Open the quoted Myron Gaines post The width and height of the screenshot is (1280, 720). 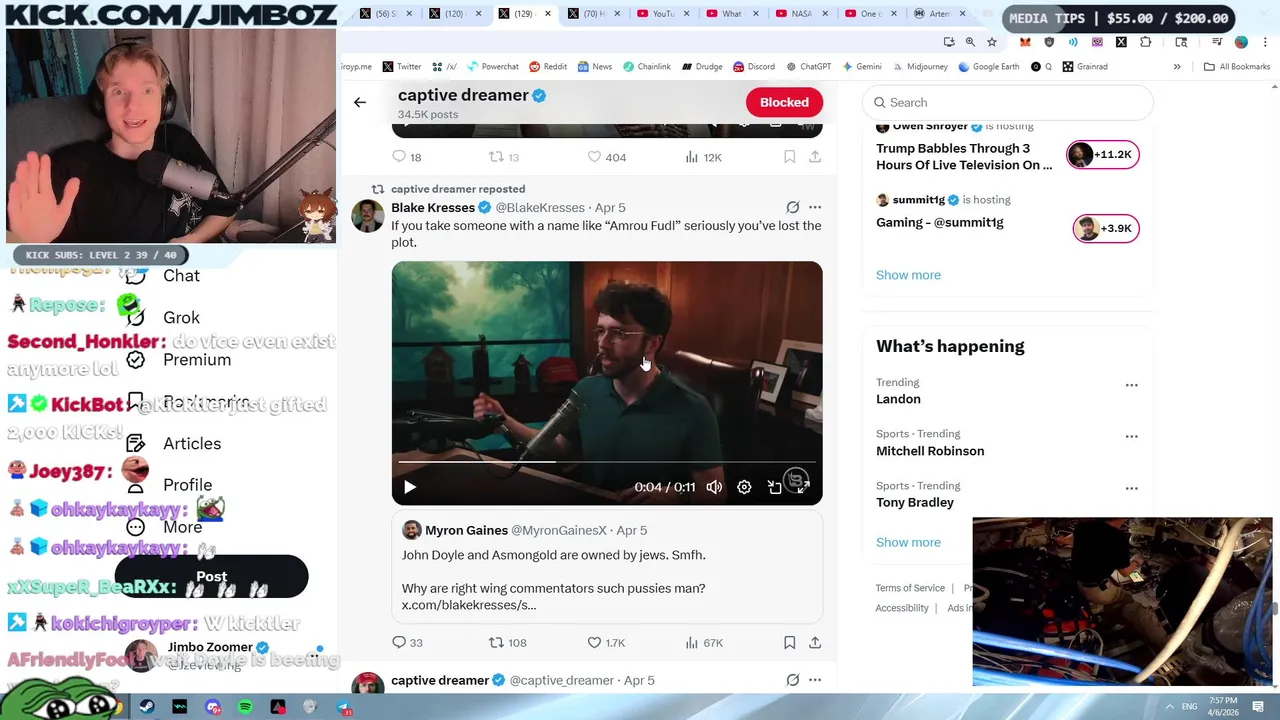[607, 568]
